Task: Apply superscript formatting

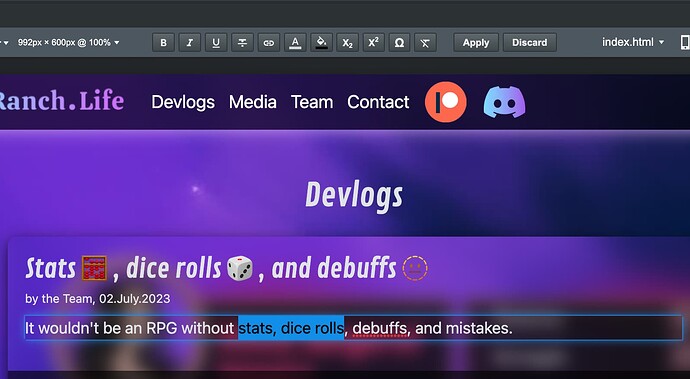Action: point(373,43)
